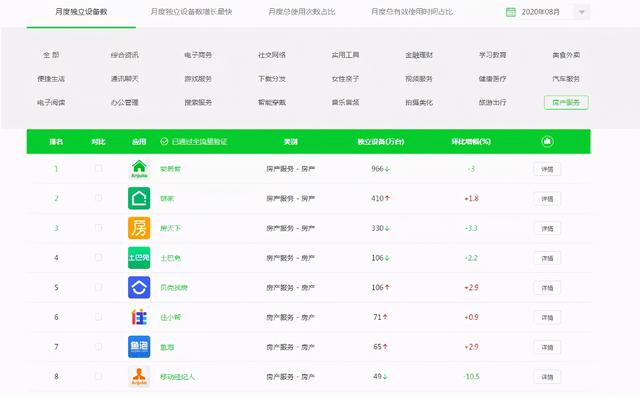
Task: Click the green Anjuke house app icon
Action: [x=139, y=169]
